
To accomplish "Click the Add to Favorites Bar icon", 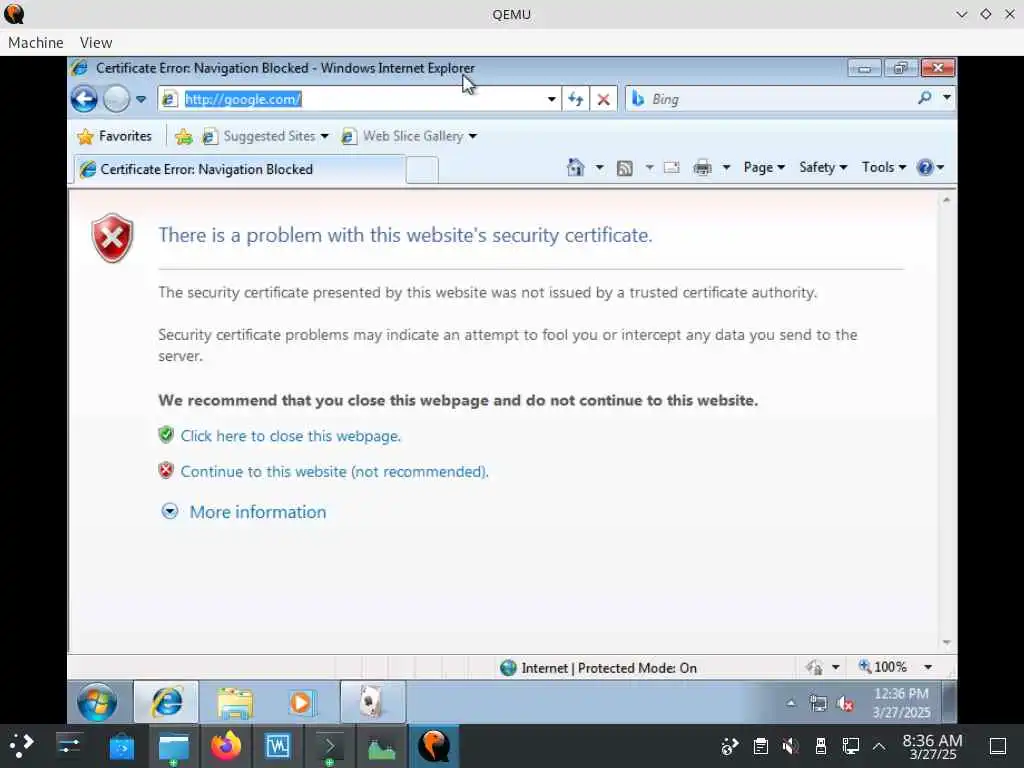I will (x=184, y=136).
